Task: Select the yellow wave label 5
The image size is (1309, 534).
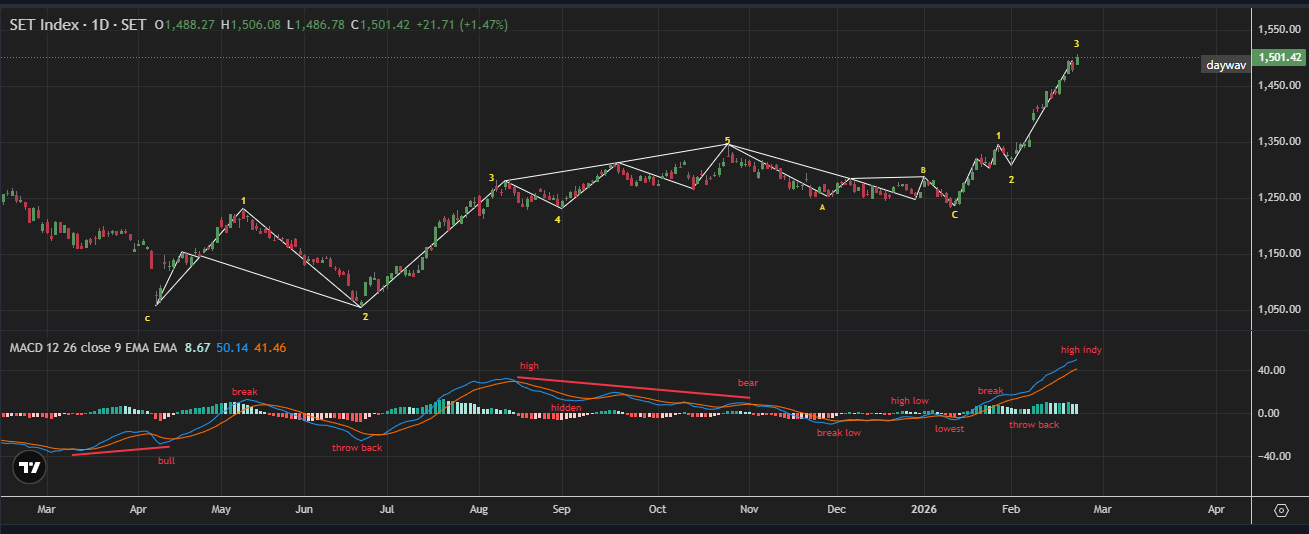Action: [x=727, y=141]
